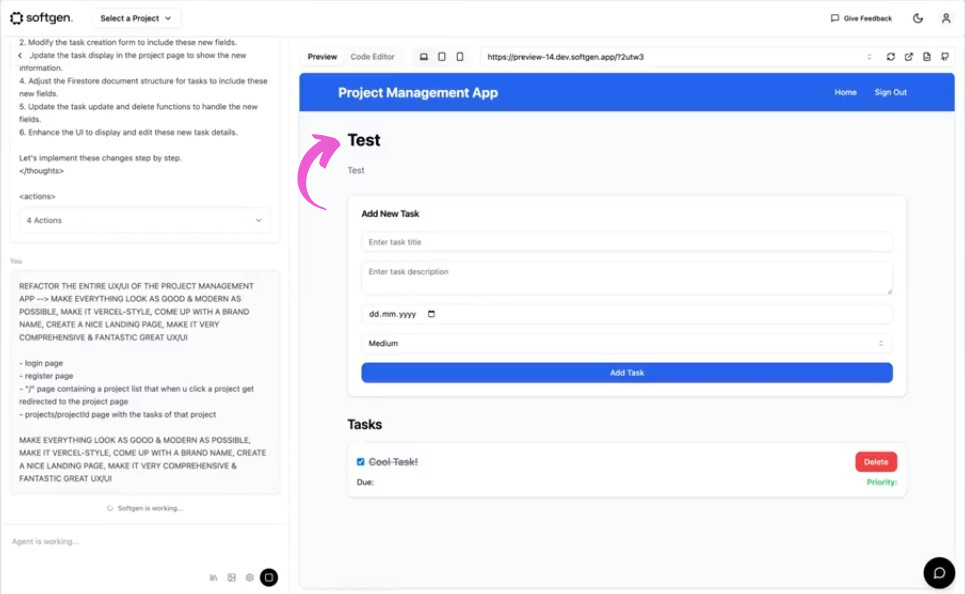Click the back chevron in chat panel

pos(20,55)
